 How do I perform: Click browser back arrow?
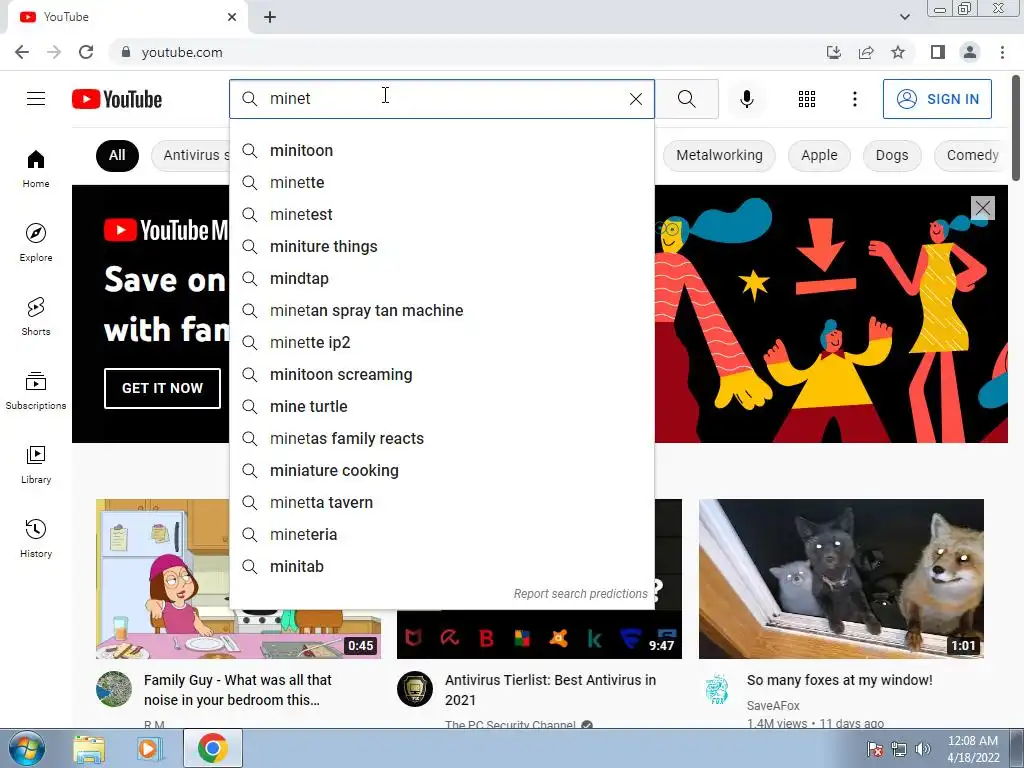point(22,52)
